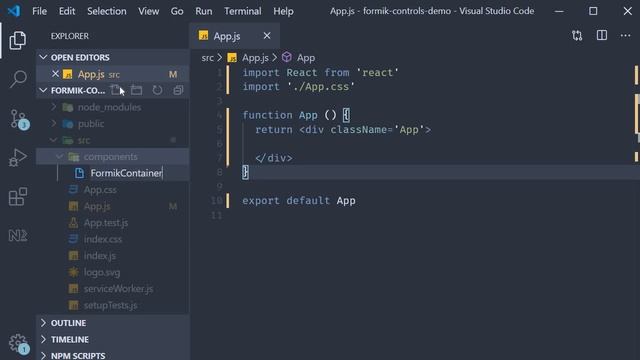Click the './App.css' import string
The height and width of the screenshot is (360, 640).
pos(321,87)
